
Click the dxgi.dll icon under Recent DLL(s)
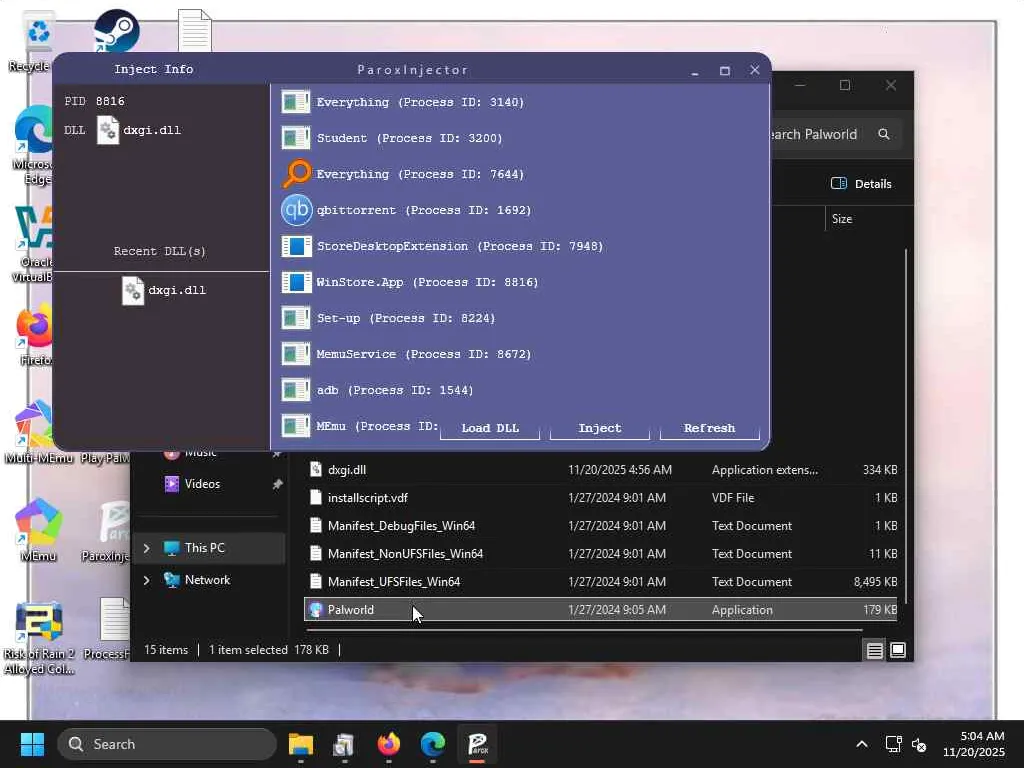(133, 291)
